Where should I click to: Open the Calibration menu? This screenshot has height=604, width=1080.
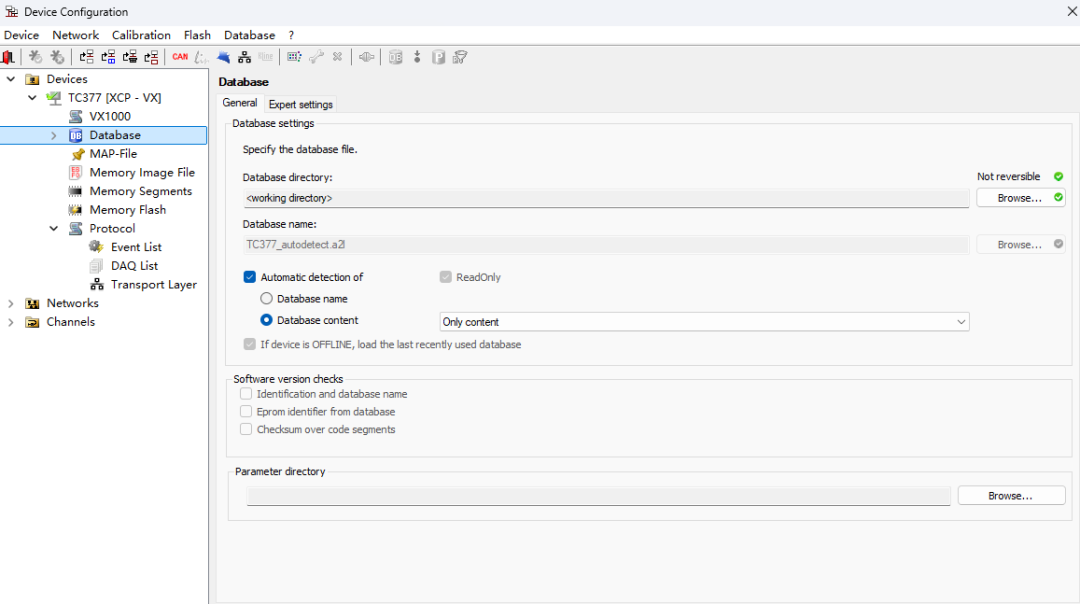[141, 35]
